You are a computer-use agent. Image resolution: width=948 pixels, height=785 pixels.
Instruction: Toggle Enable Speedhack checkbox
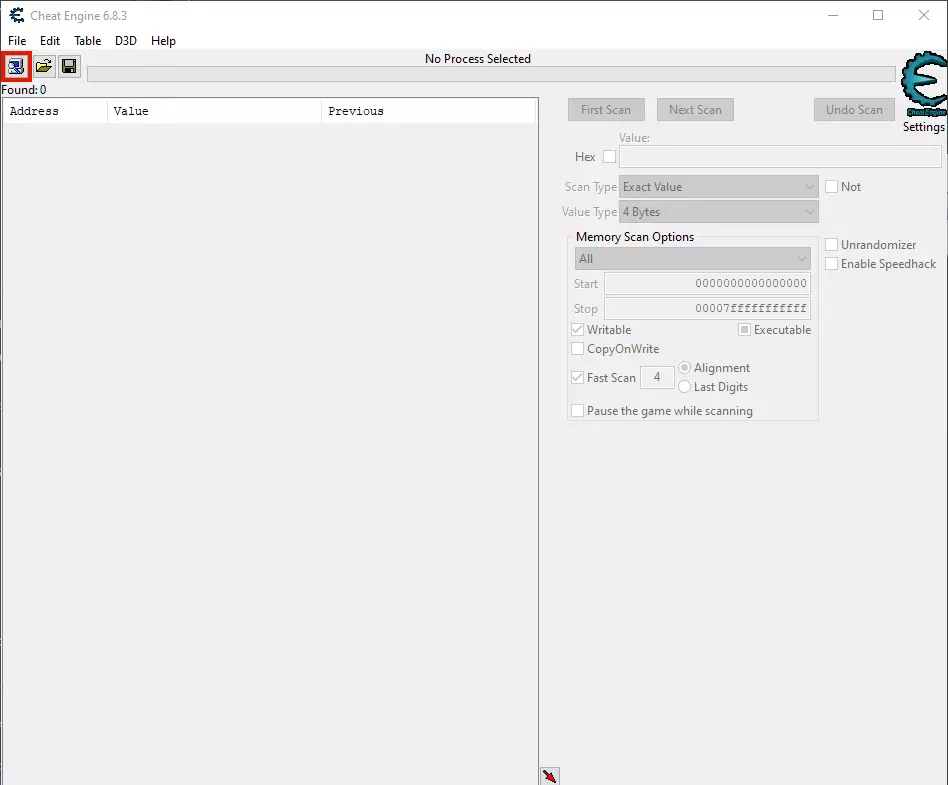[831, 264]
